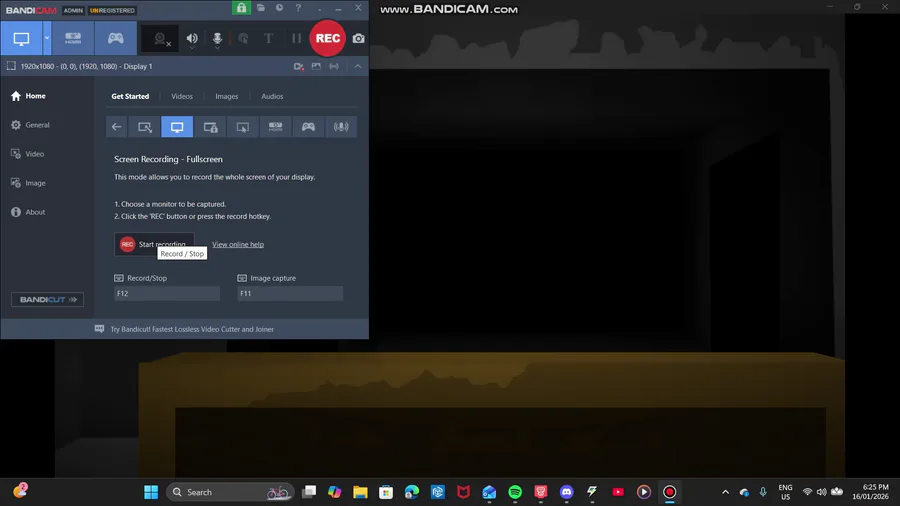Open About in the sidebar
The image size is (900, 506).
28,212
